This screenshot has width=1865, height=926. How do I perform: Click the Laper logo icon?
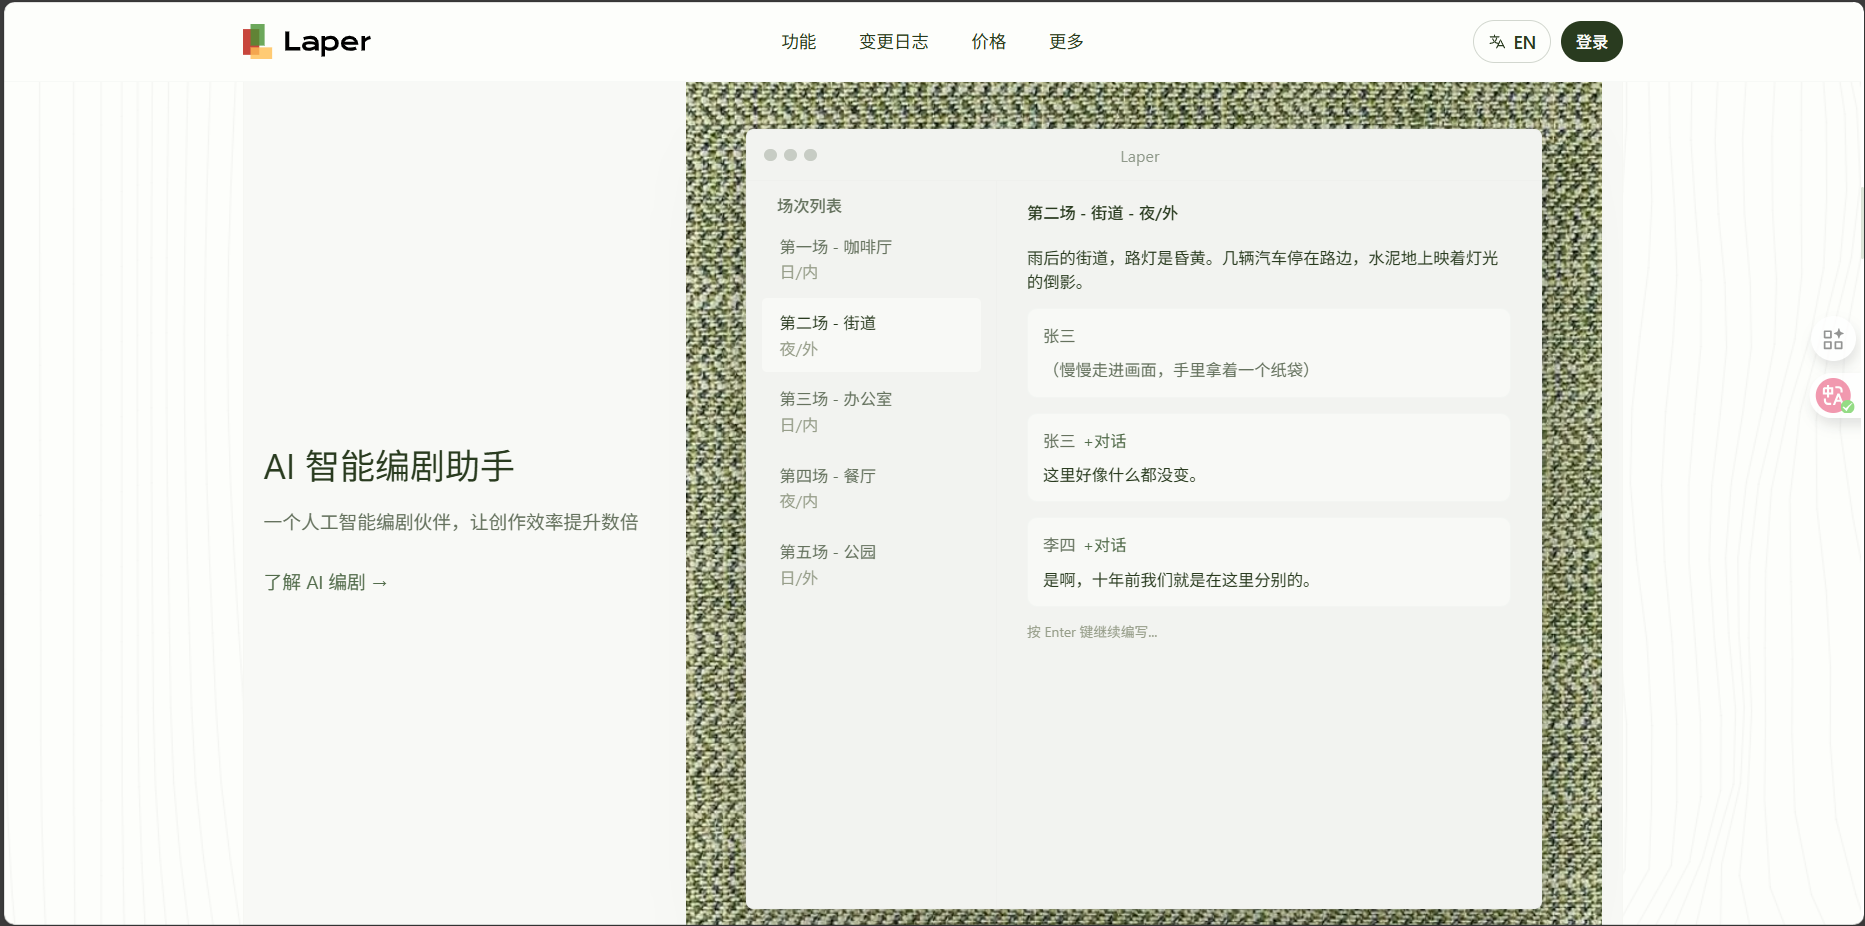[x=257, y=41]
